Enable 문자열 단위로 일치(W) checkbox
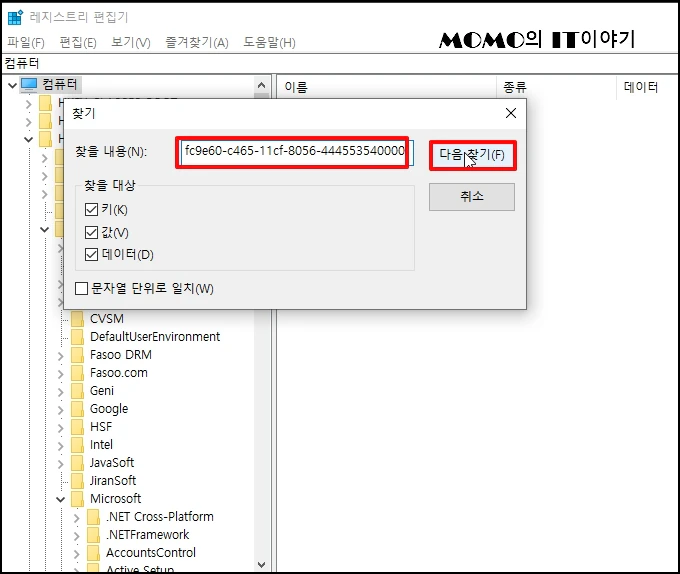The width and height of the screenshot is (680, 574). (x=82, y=288)
